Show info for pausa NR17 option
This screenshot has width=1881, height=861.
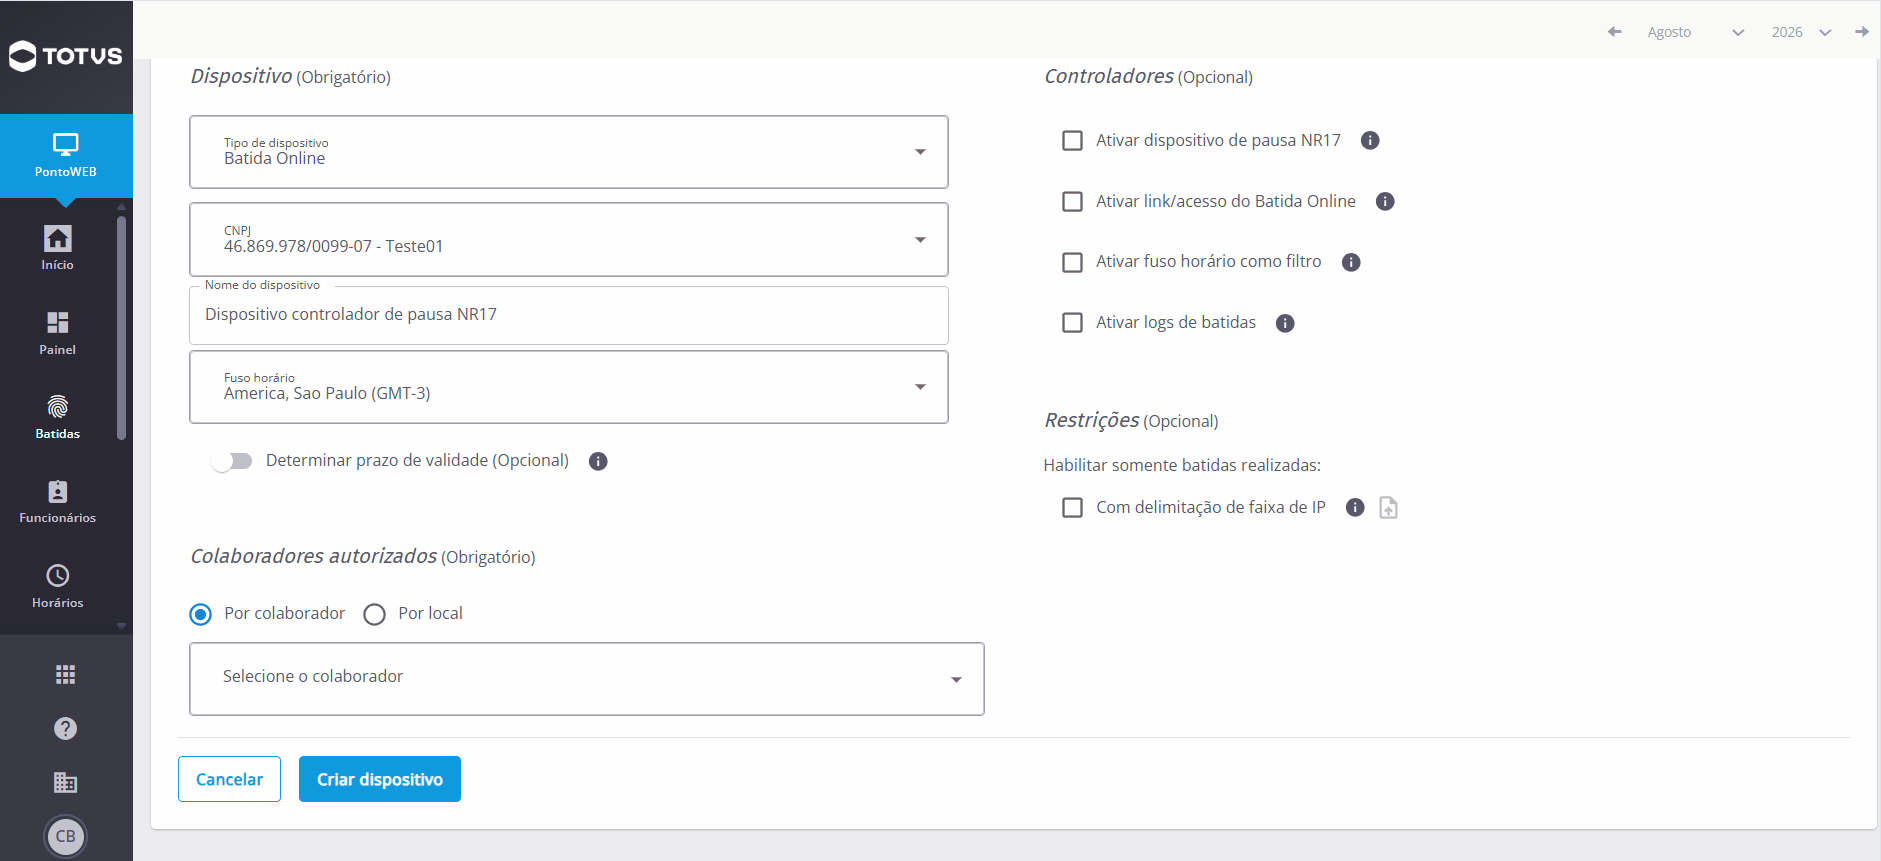[x=1370, y=141]
